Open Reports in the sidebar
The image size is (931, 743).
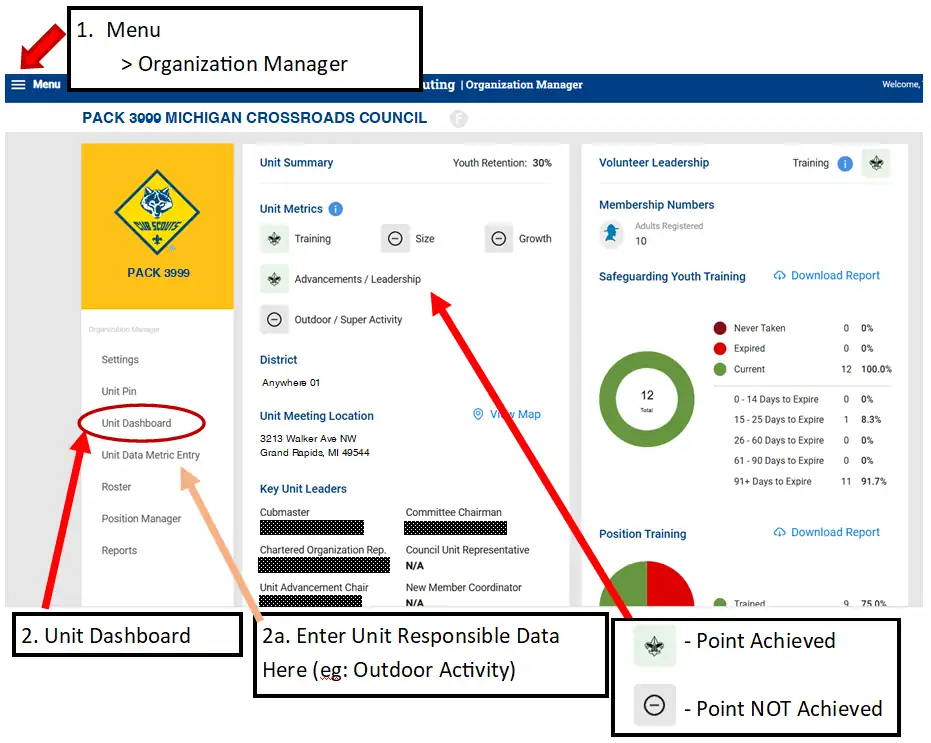(119, 551)
